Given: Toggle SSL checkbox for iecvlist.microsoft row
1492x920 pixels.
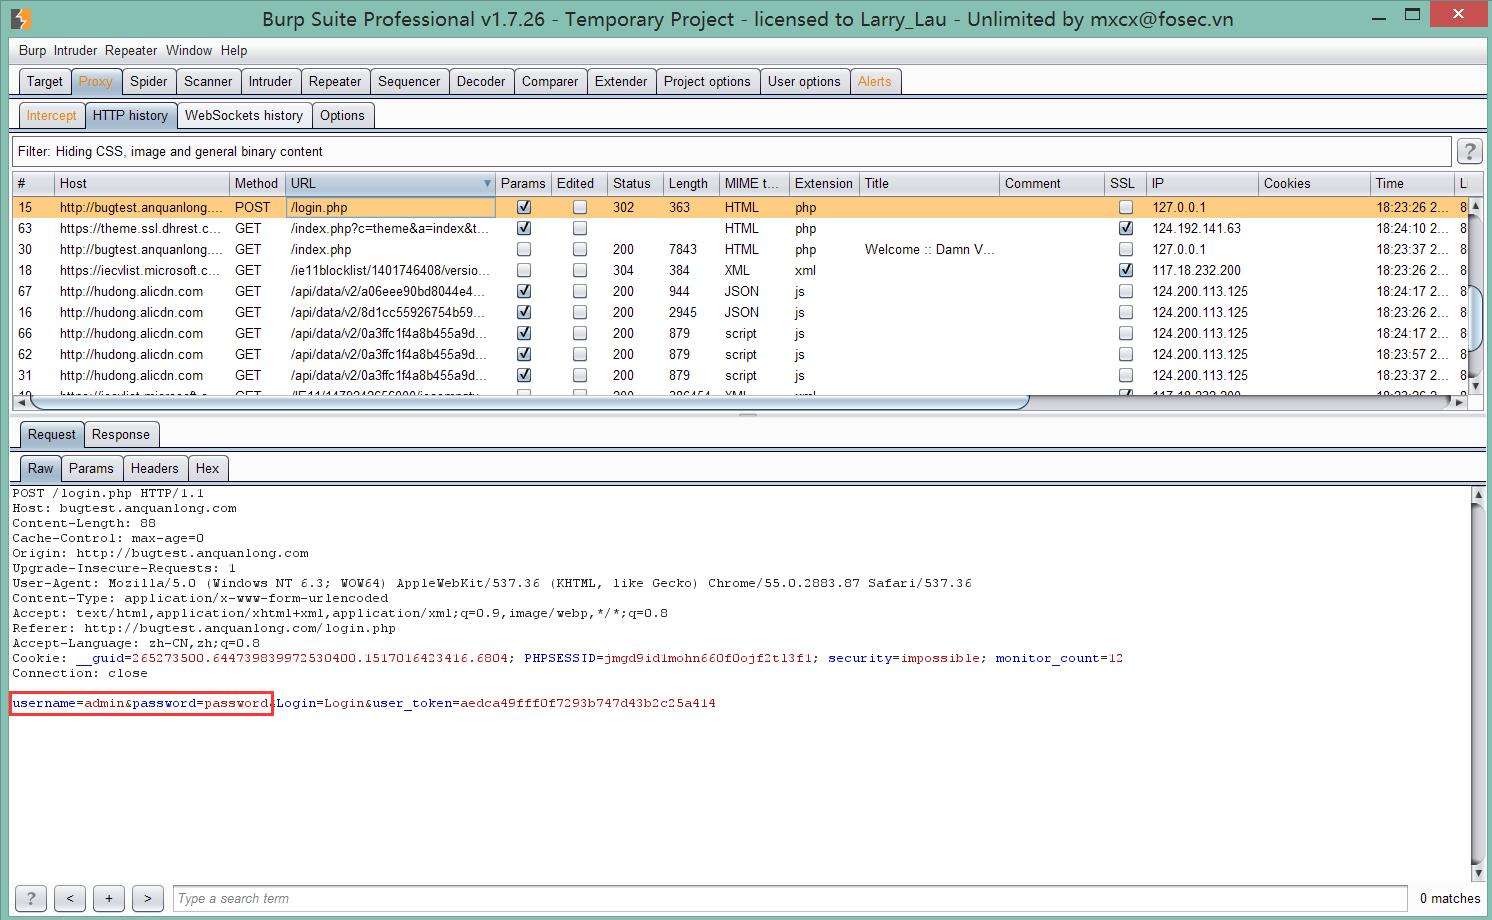Looking at the screenshot, I should click(1126, 271).
